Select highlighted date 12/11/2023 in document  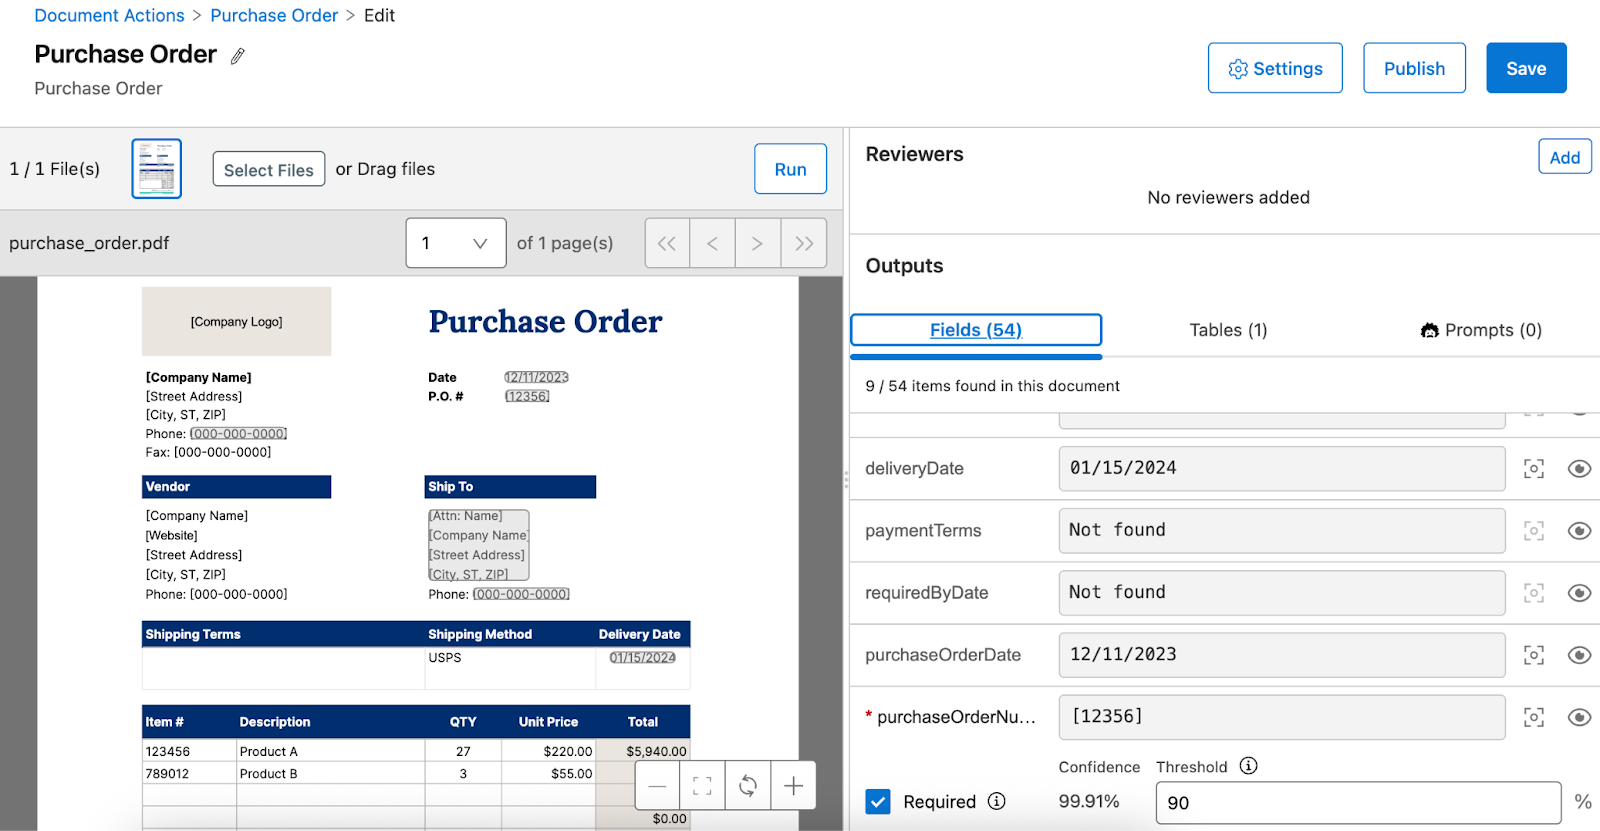pos(537,377)
